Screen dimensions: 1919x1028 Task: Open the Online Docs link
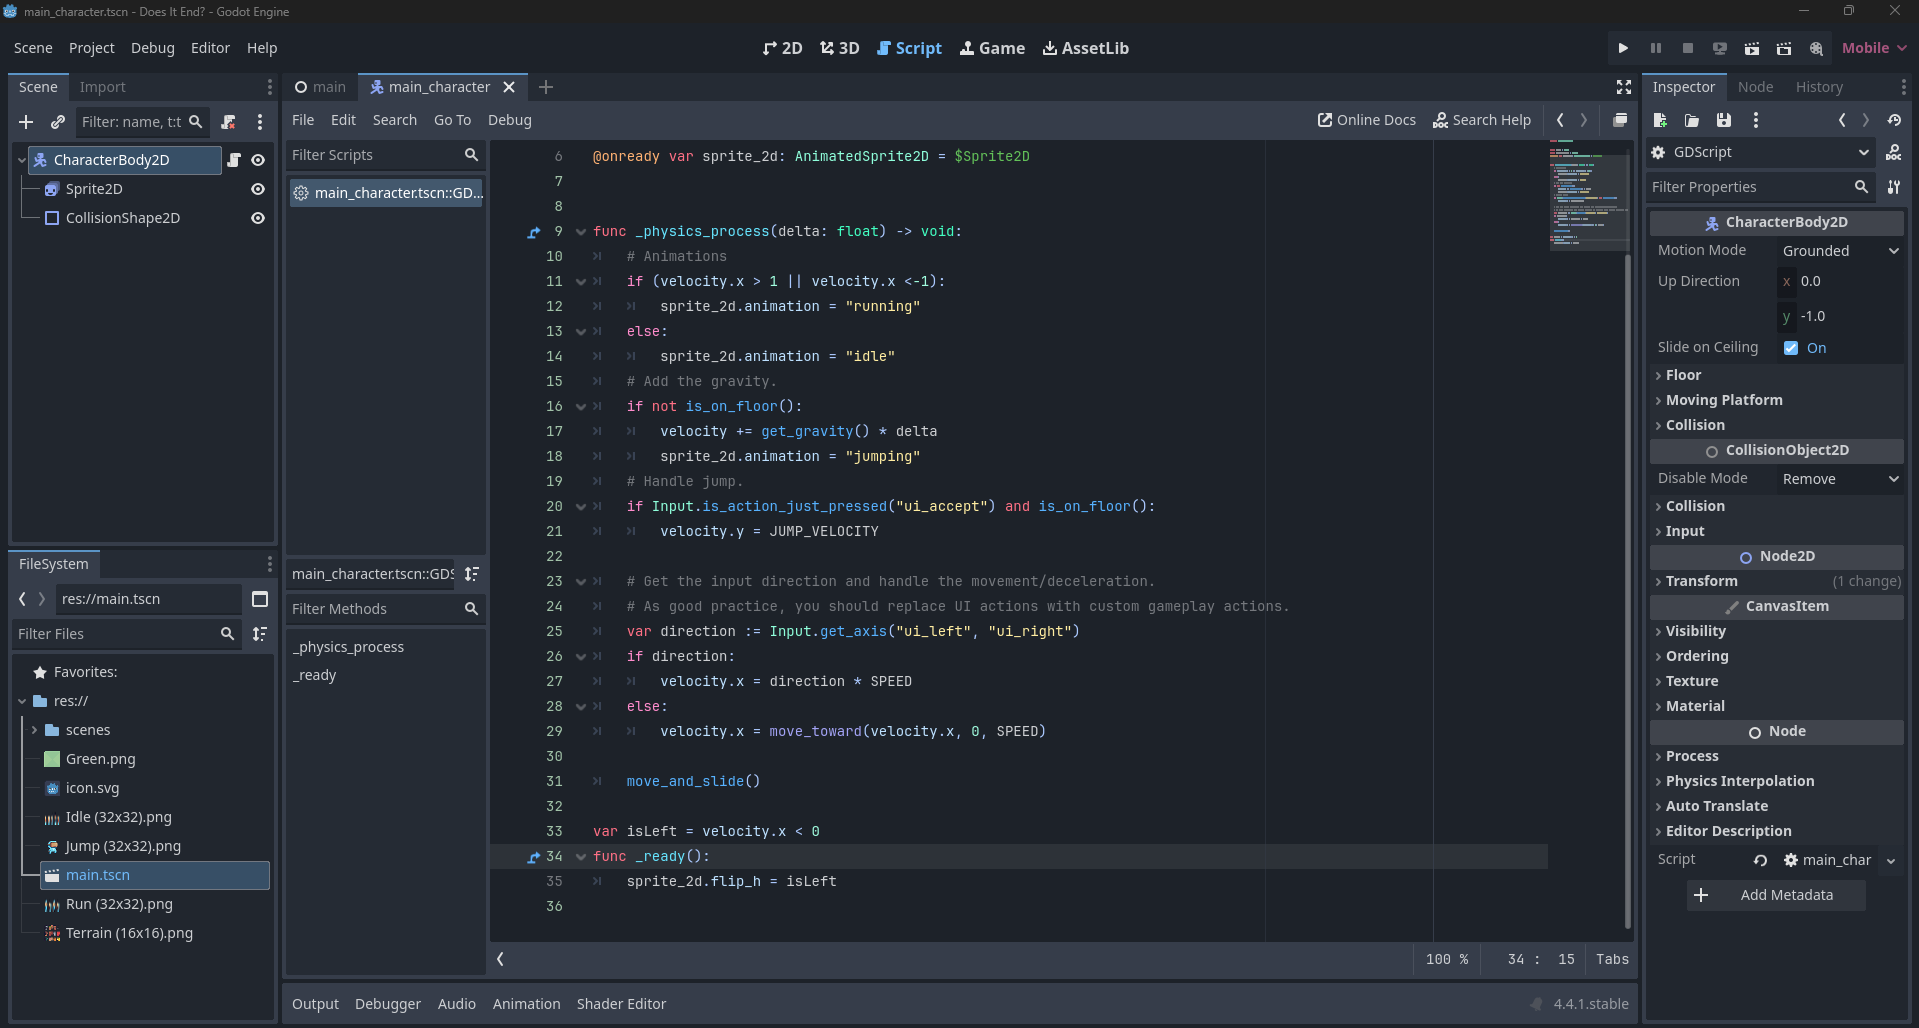pyautogui.click(x=1366, y=120)
